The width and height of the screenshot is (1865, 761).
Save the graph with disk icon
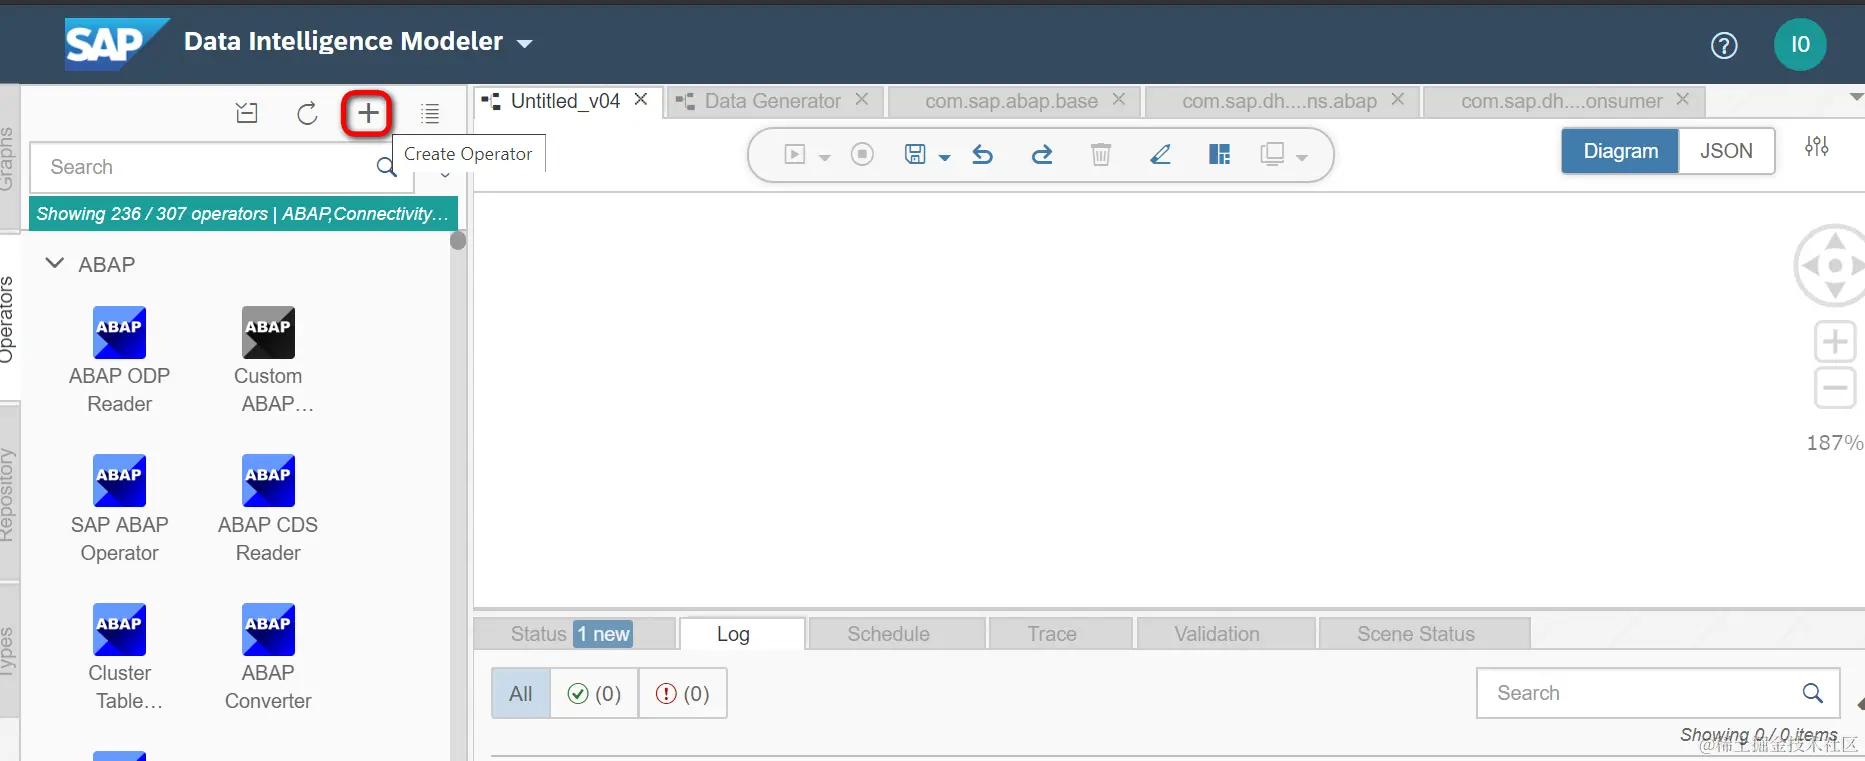[x=915, y=154]
